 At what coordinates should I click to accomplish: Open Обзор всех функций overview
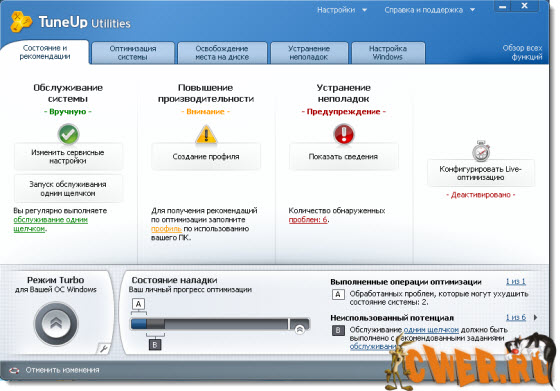(x=522, y=52)
